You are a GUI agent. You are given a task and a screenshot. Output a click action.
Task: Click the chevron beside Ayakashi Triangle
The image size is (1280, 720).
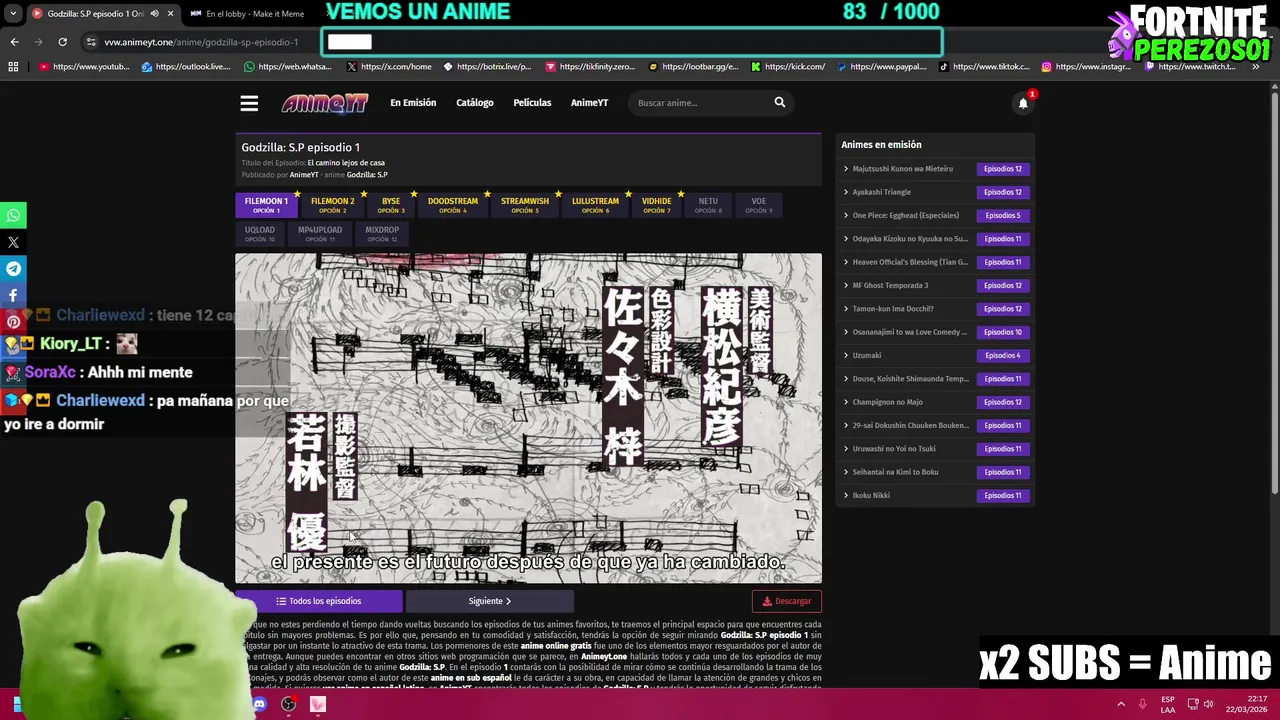tap(846, 192)
